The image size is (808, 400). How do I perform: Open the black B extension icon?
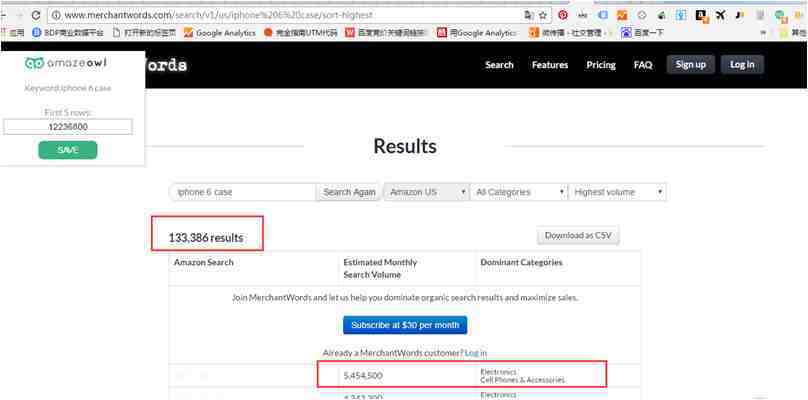tap(701, 15)
